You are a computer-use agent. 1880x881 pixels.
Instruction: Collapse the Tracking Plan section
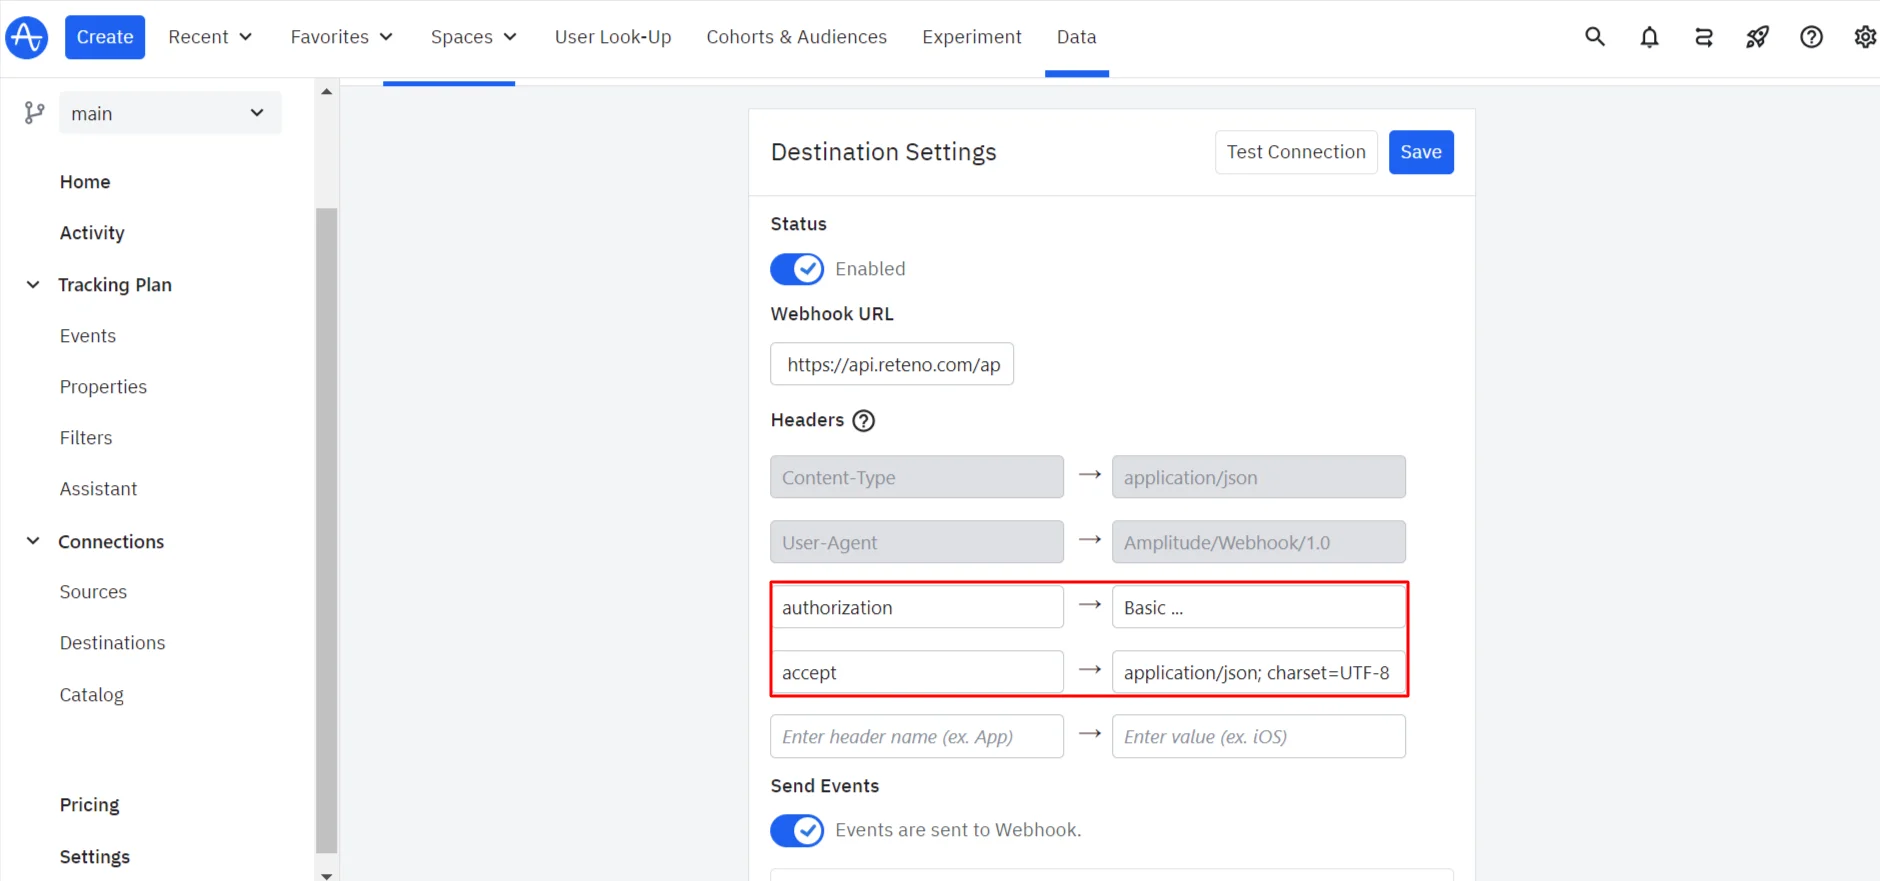(x=33, y=285)
